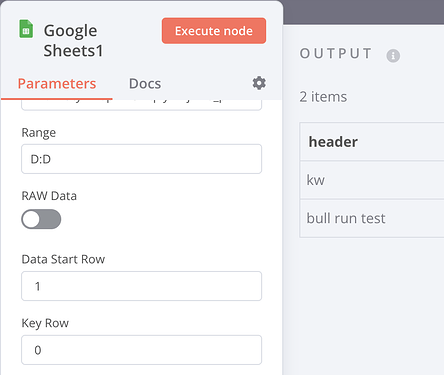Click the Data Start Row field
The image size is (444, 375).
click(x=141, y=286)
